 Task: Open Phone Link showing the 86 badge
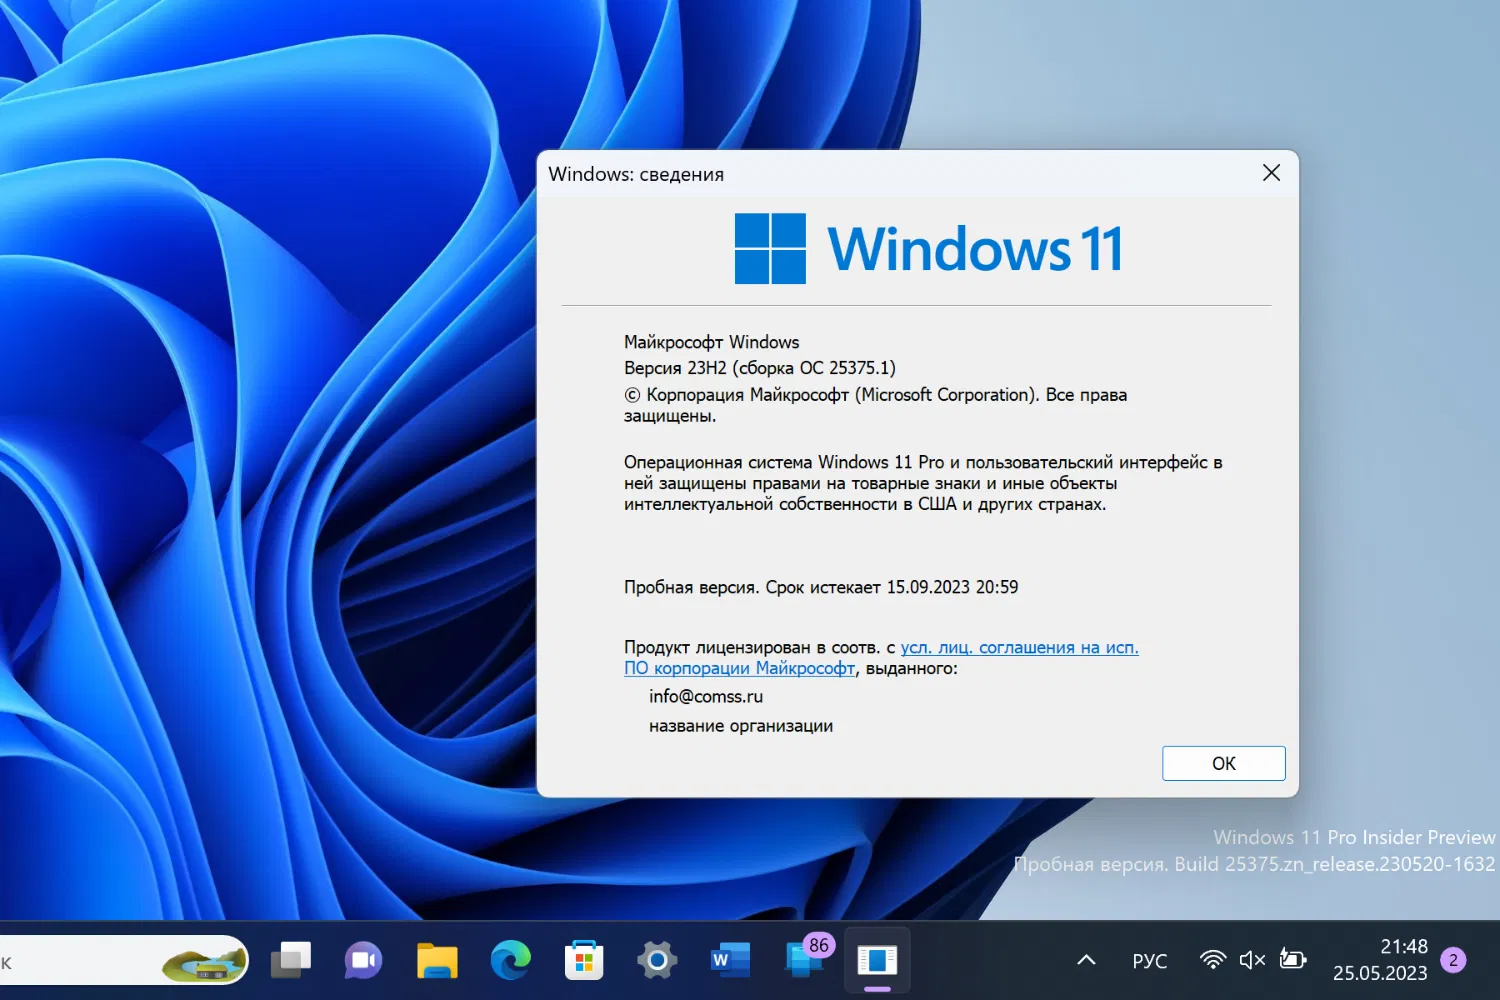point(804,960)
